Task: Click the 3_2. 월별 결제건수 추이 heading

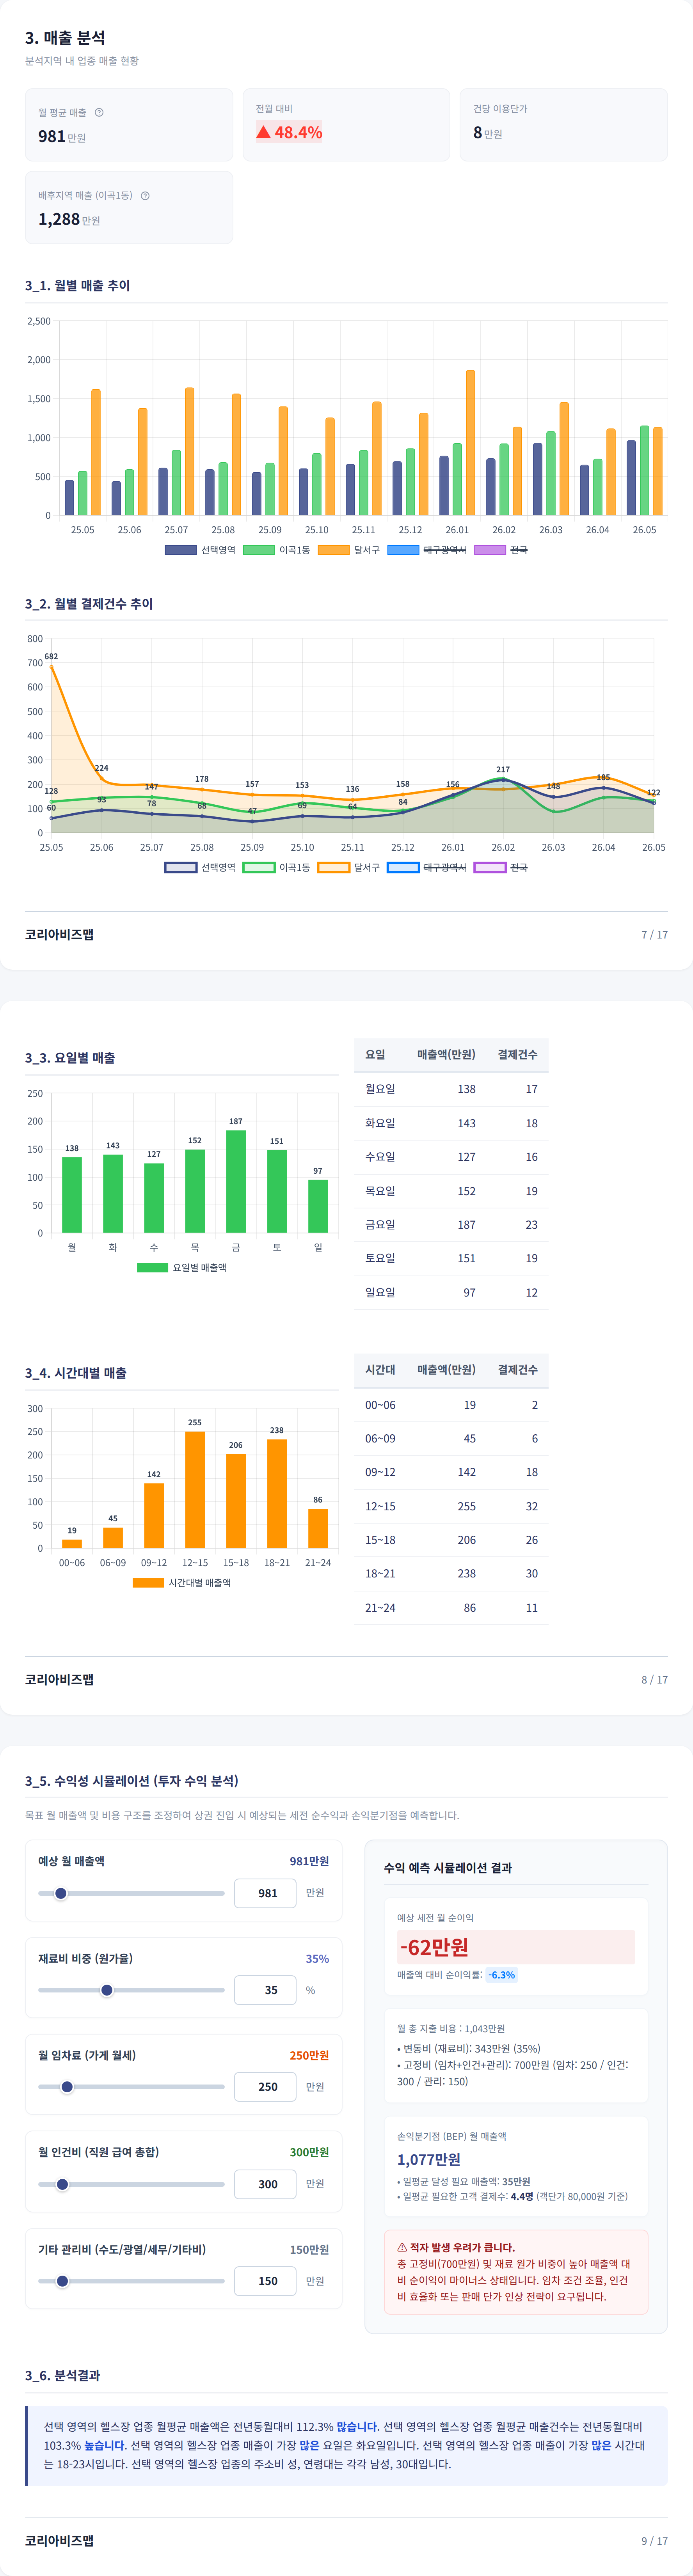Action: 89,603
